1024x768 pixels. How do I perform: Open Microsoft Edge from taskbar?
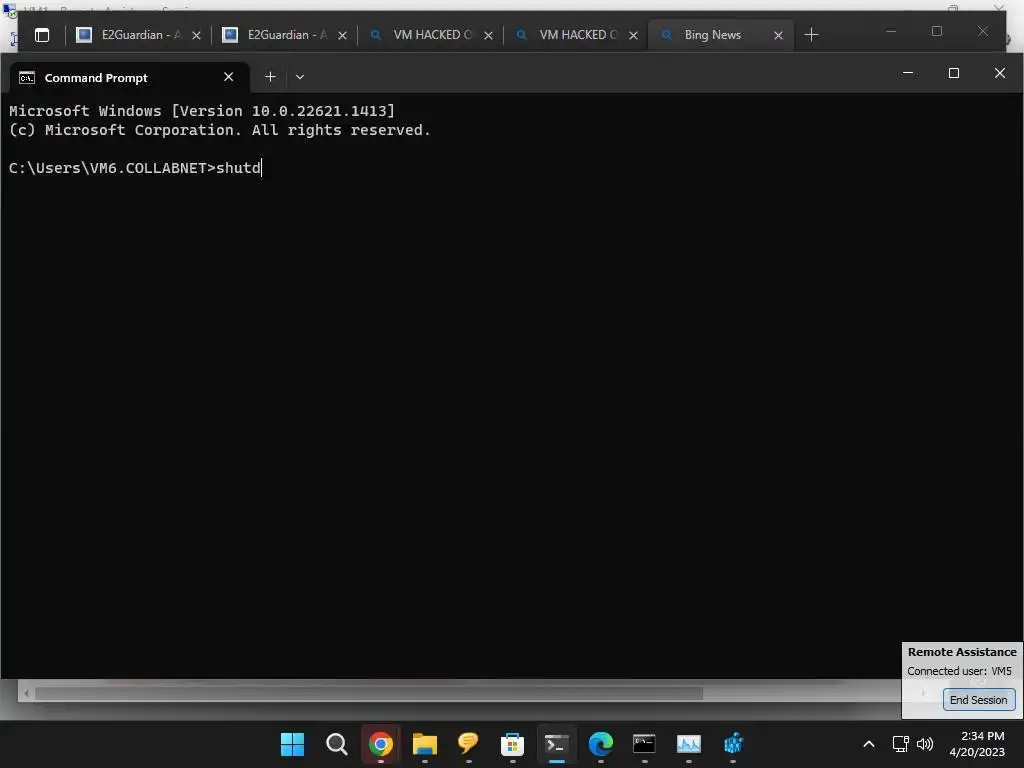(x=600, y=744)
